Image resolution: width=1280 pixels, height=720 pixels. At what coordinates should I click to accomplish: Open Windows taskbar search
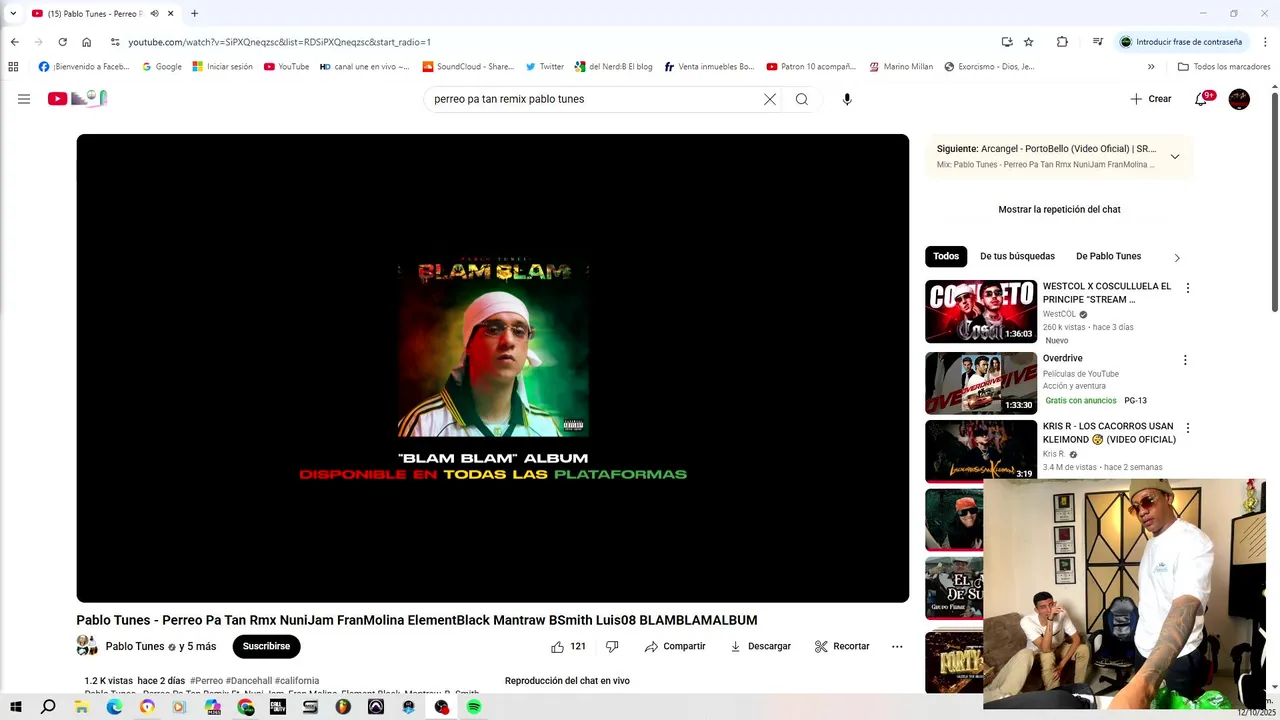pos(48,707)
